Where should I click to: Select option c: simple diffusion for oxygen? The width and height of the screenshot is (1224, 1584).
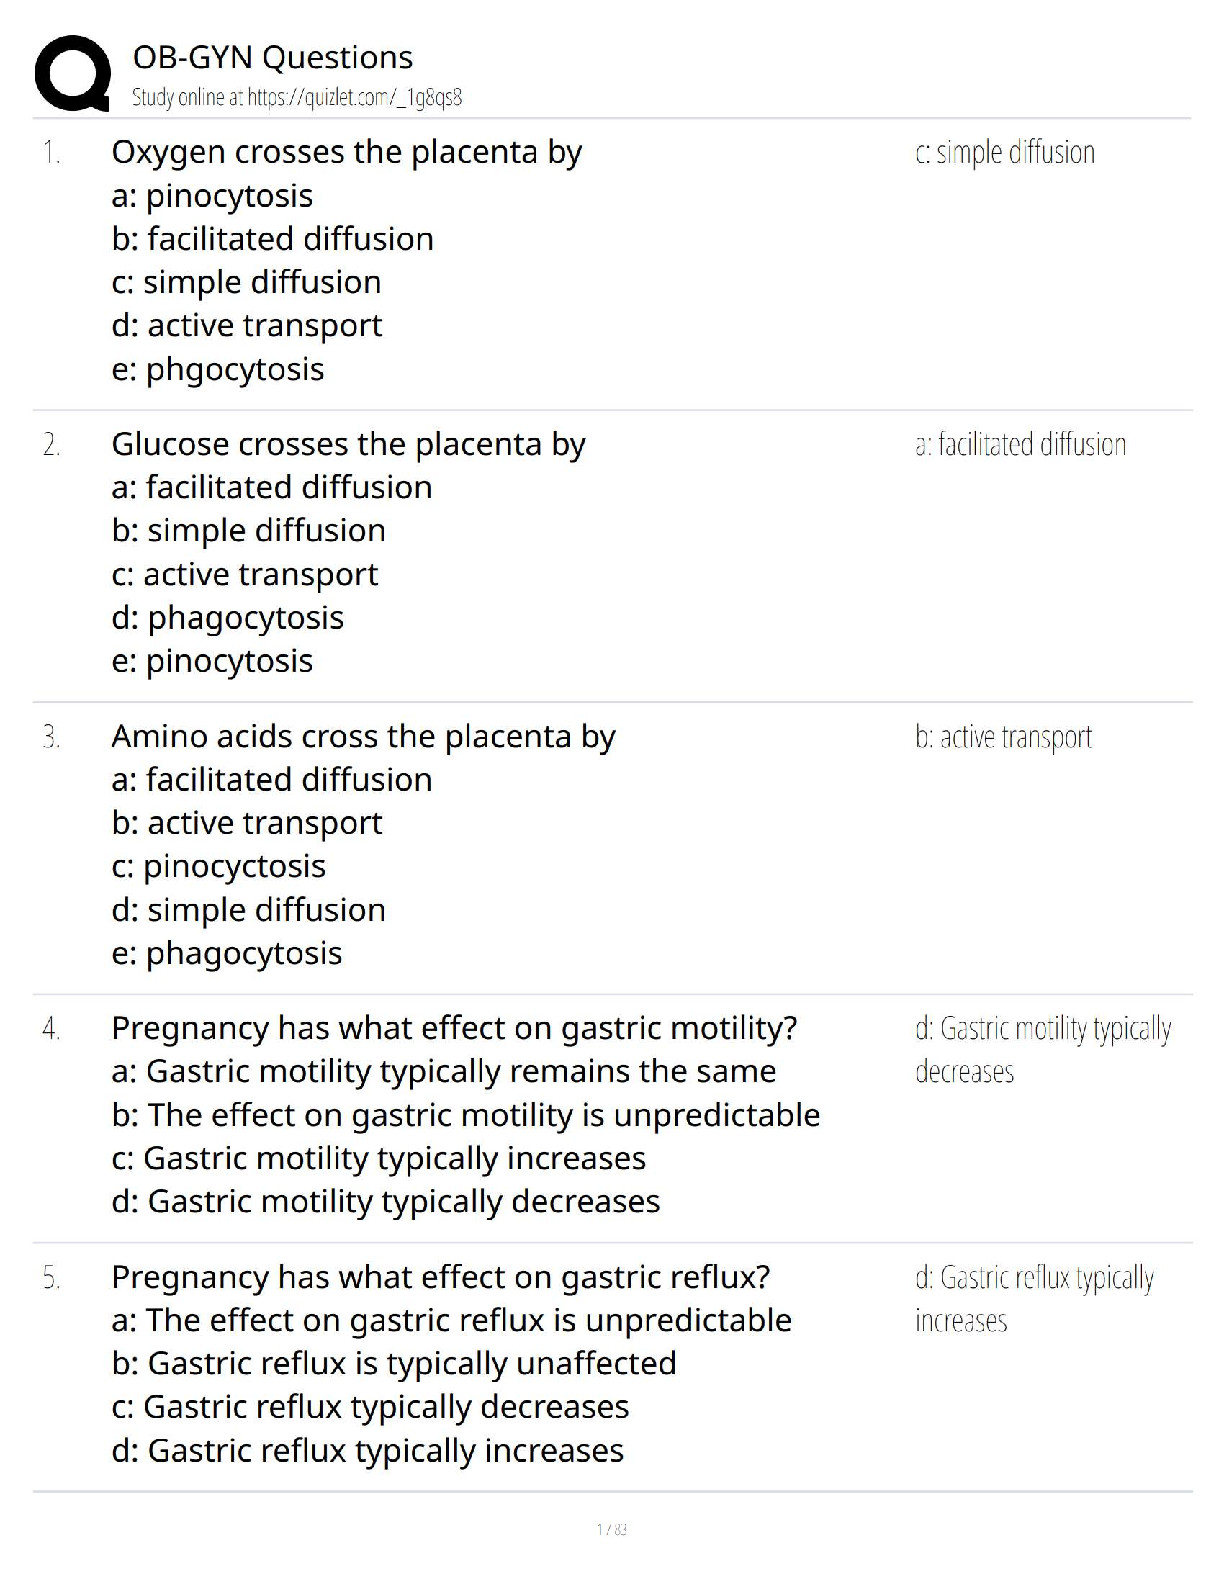[x=246, y=282]
